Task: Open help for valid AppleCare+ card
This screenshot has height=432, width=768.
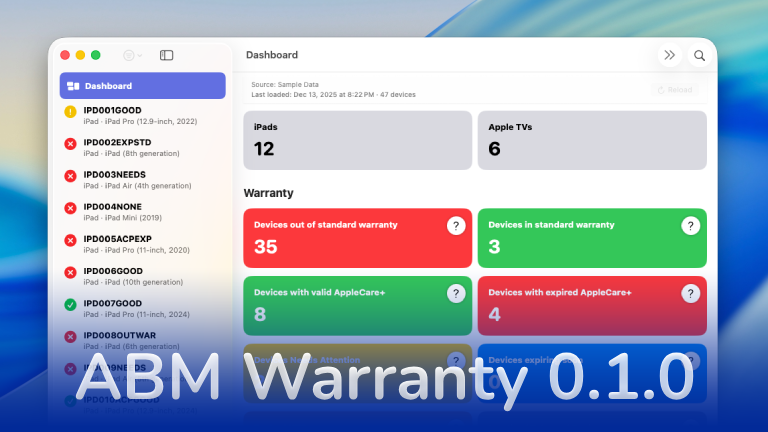Action: [x=456, y=294]
